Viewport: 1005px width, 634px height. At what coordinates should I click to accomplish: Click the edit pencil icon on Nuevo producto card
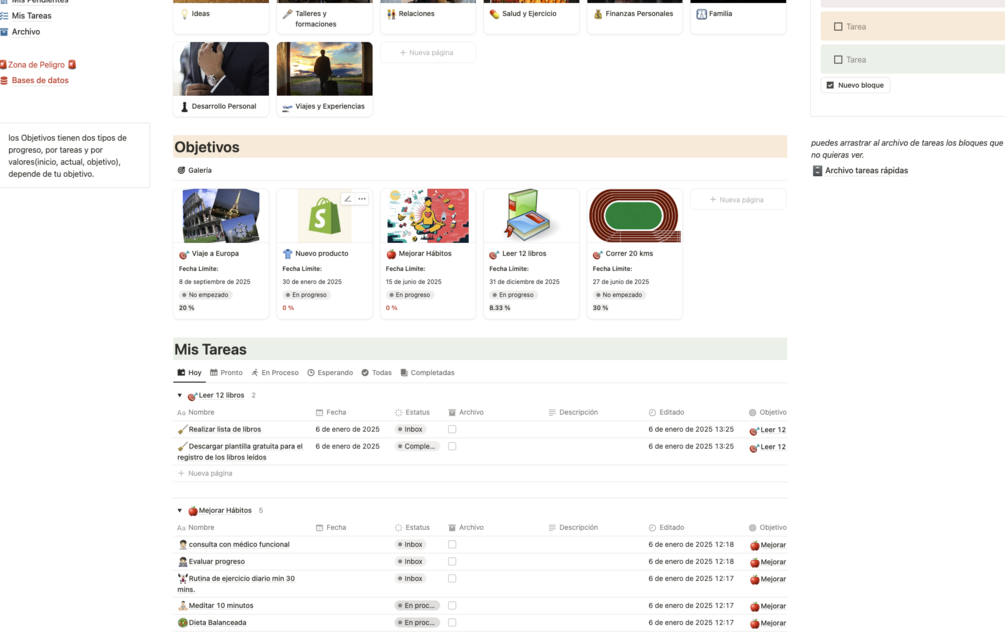(x=347, y=199)
